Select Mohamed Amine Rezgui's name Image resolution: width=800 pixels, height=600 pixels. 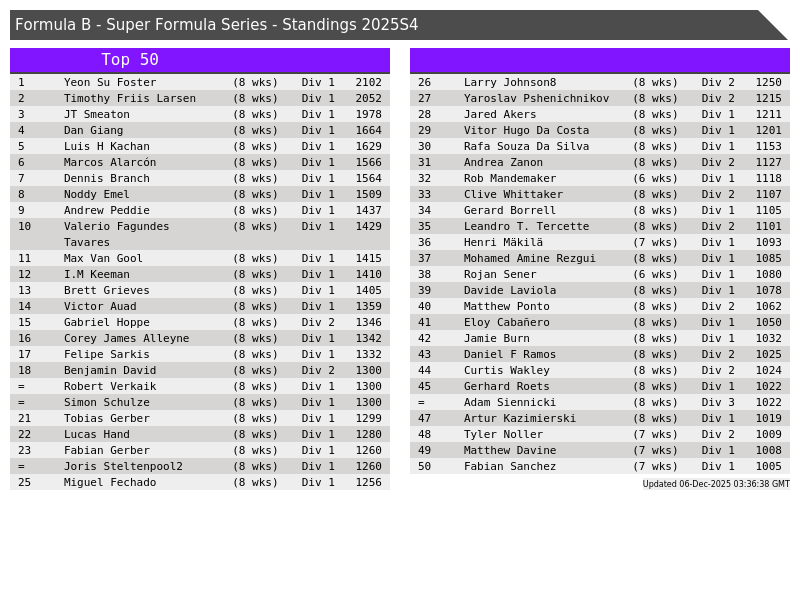(x=529, y=258)
